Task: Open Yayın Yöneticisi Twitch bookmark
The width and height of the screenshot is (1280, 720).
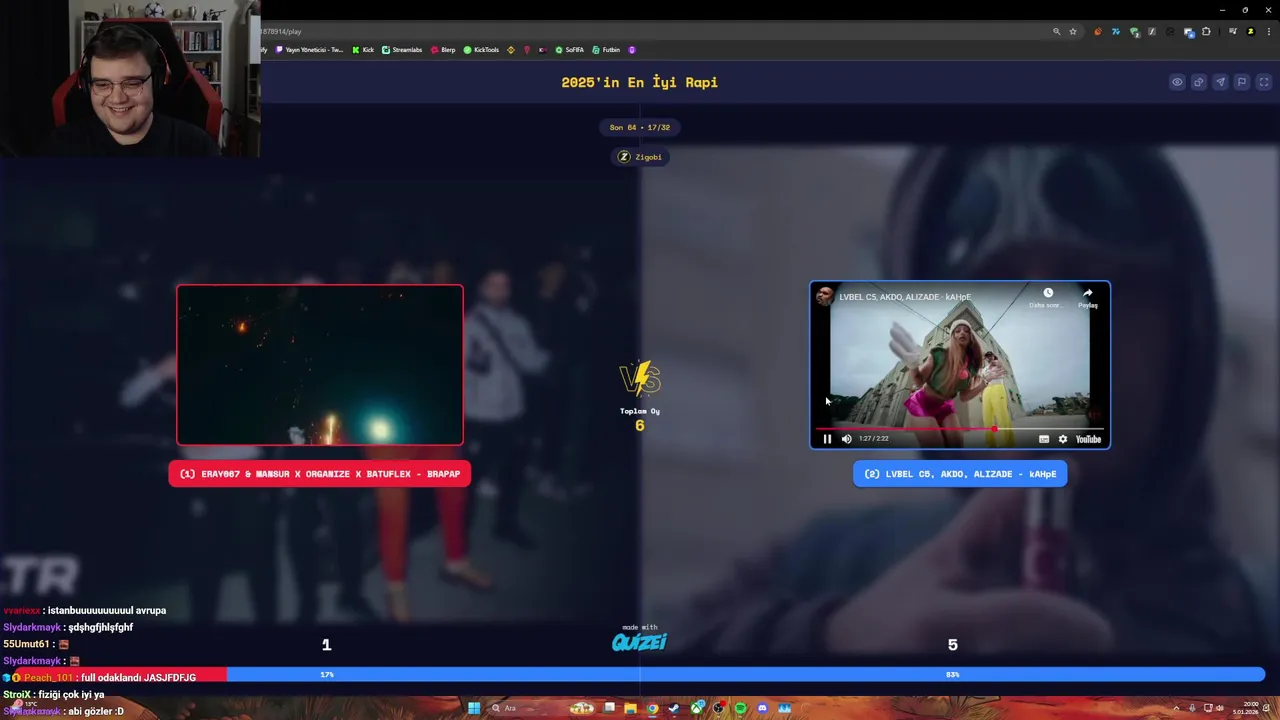Action: coord(308,50)
